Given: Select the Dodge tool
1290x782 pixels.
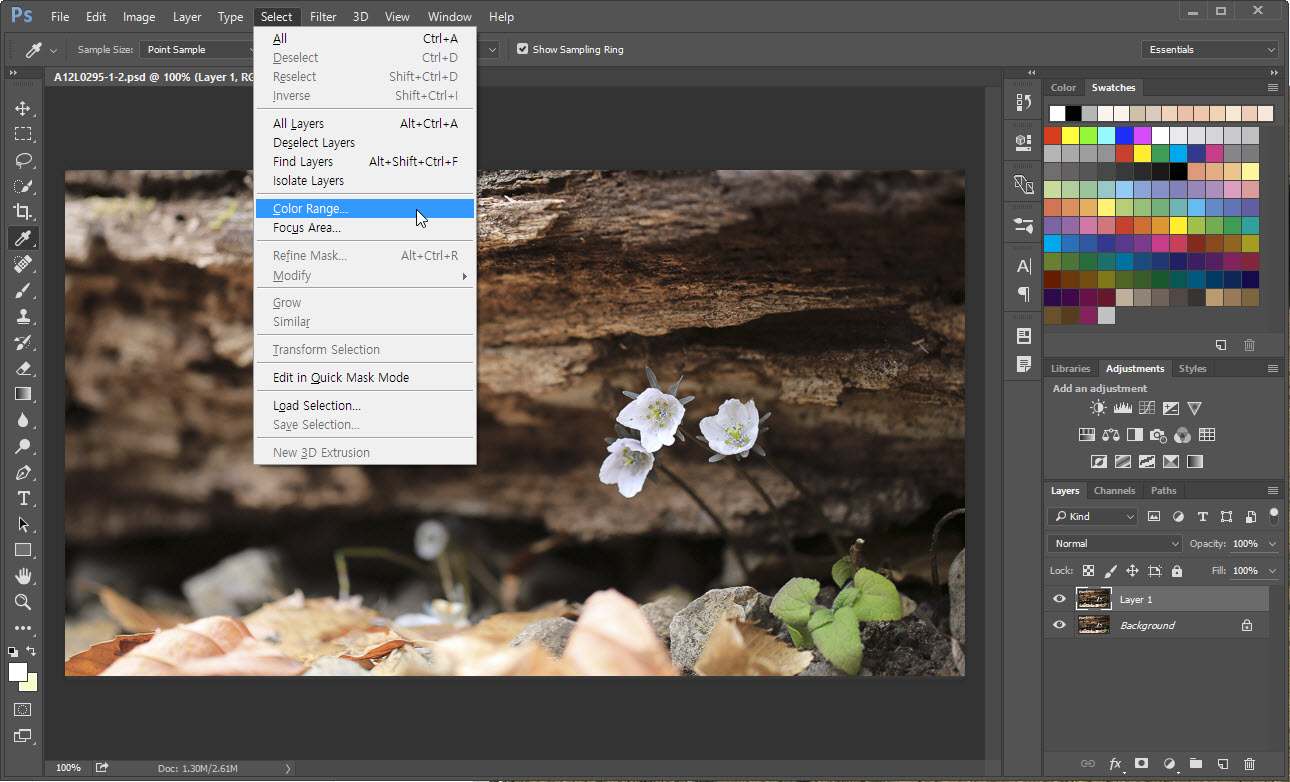Looking at the screenshot, I should click(22, 446).
